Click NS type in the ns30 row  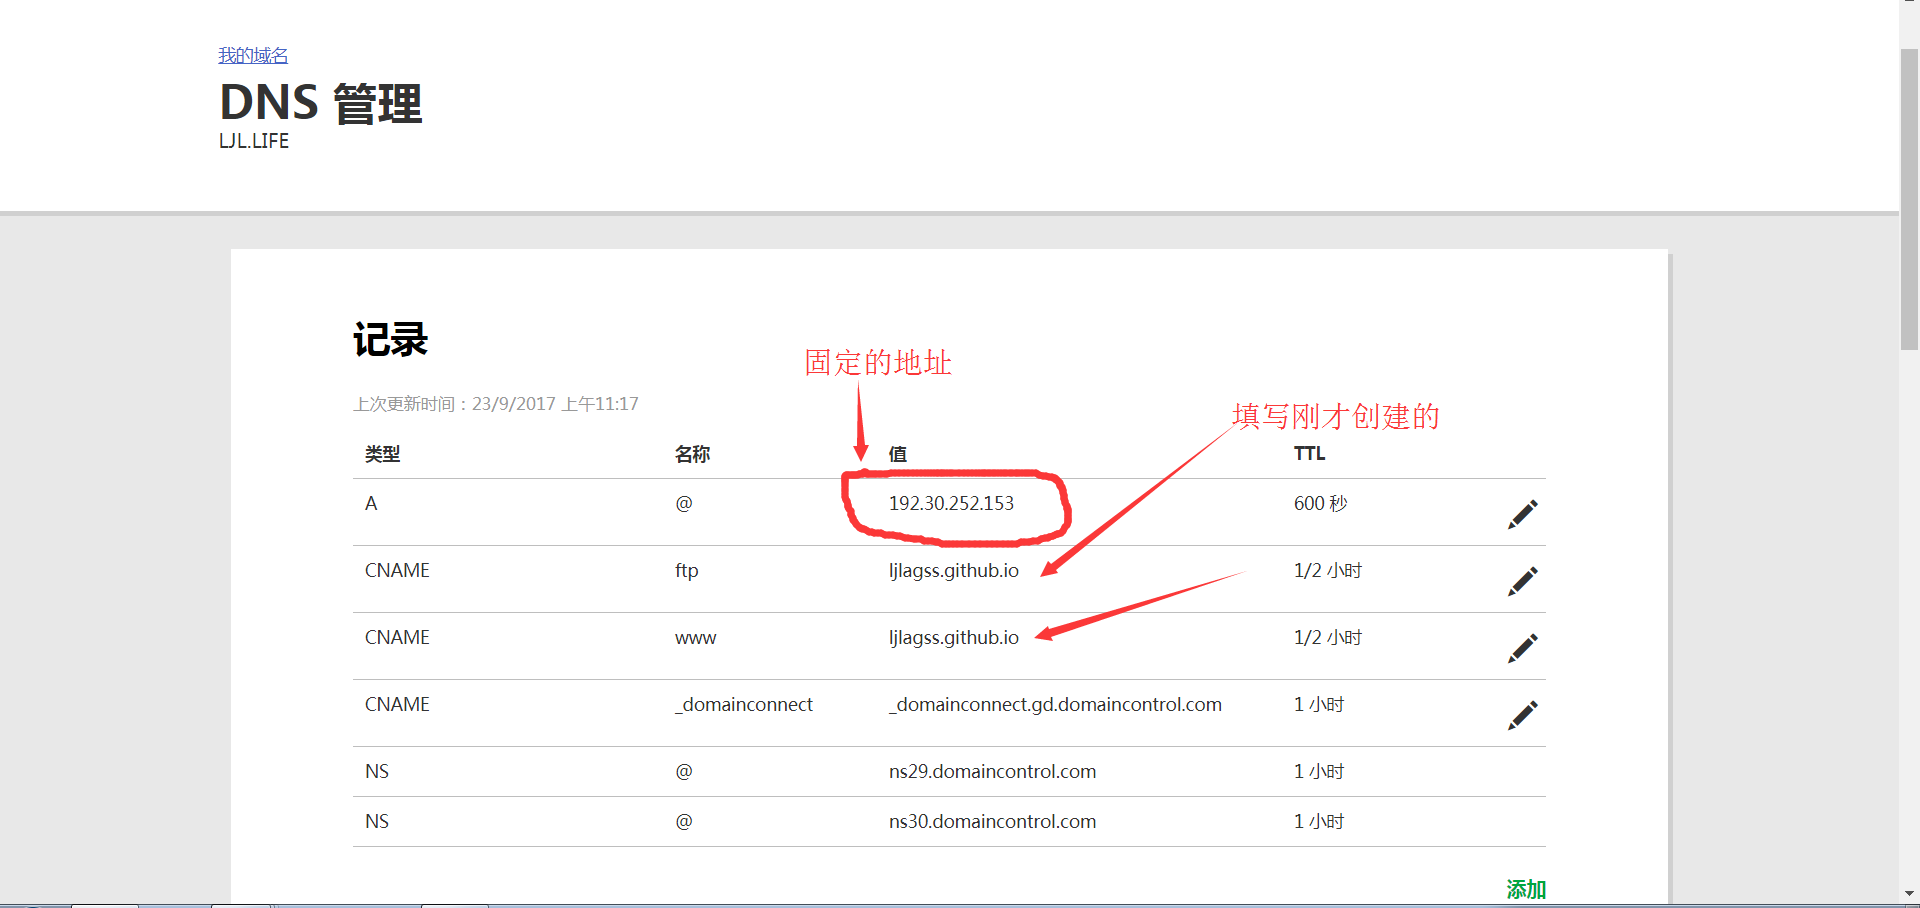(377, 821)
